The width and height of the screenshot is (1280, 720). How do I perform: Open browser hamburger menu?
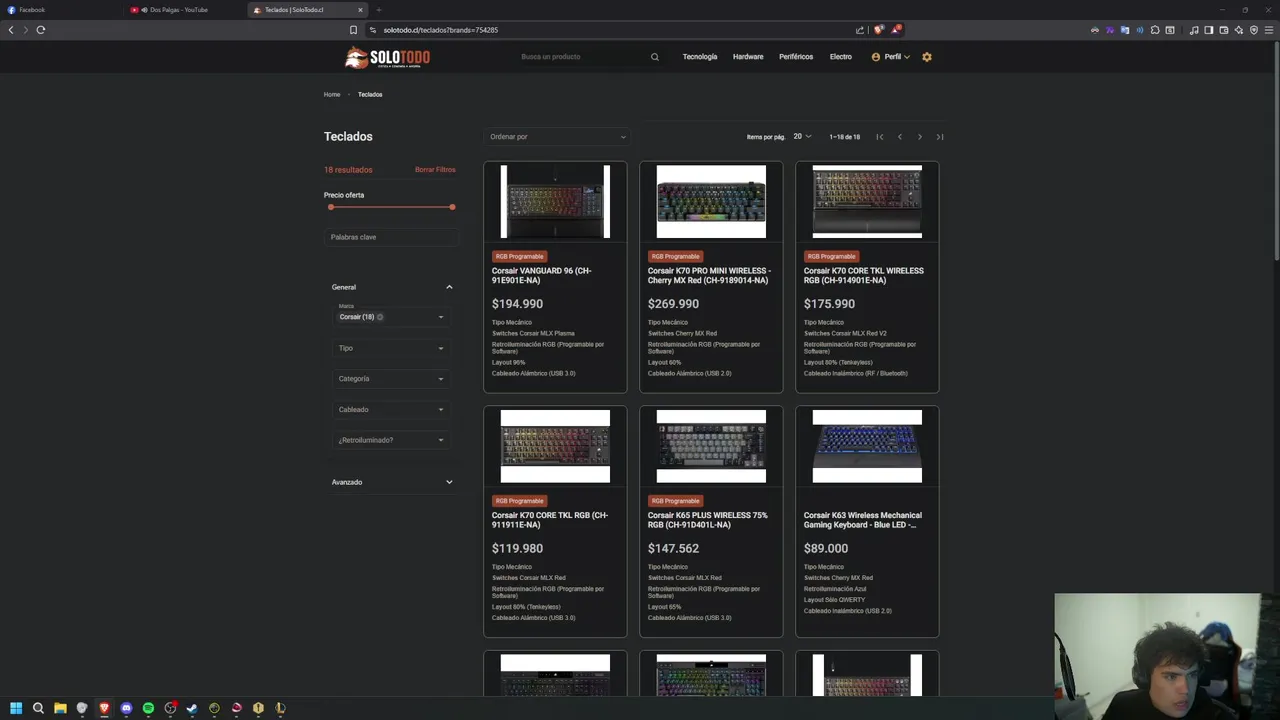click(x=1269, y=30)
